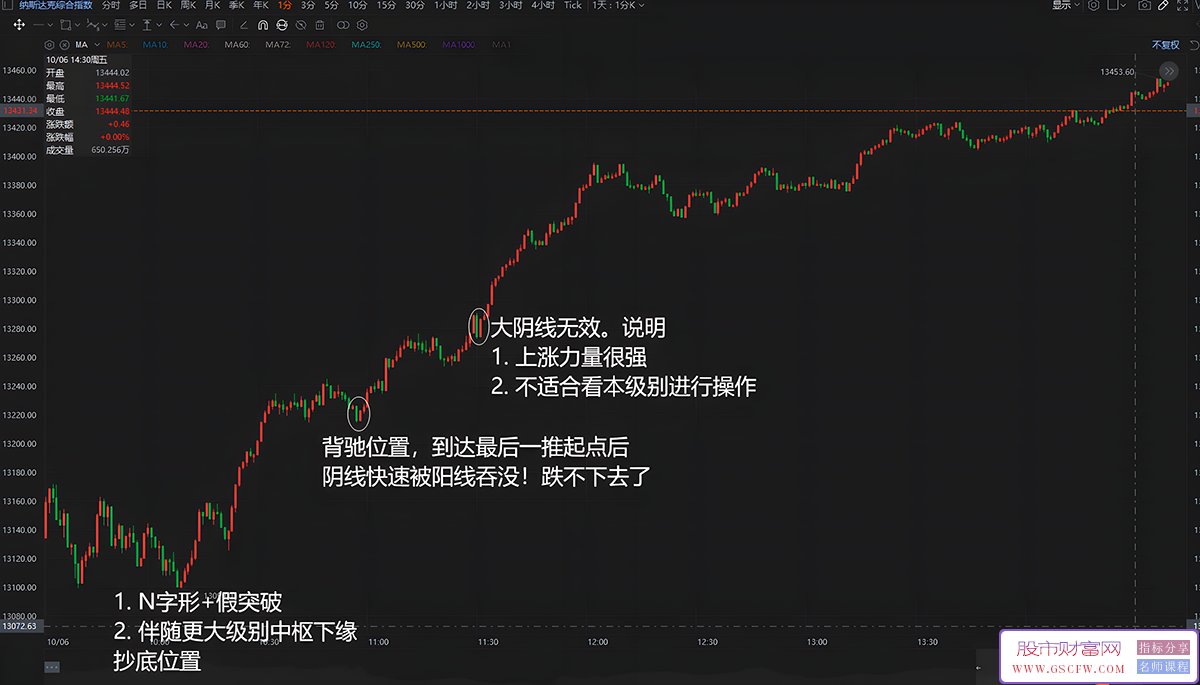Screen dimensions: 1200x685
Task: Select the Aa text annotation tool
Action: (202, 24)
